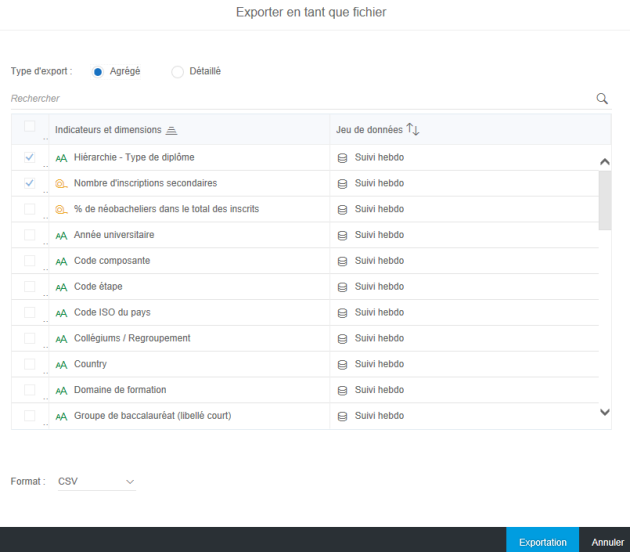The image size is (630, 552).
Task: Click the dataset icon in Code étape row
Action: pyautogui.click(x=342, y=287)
